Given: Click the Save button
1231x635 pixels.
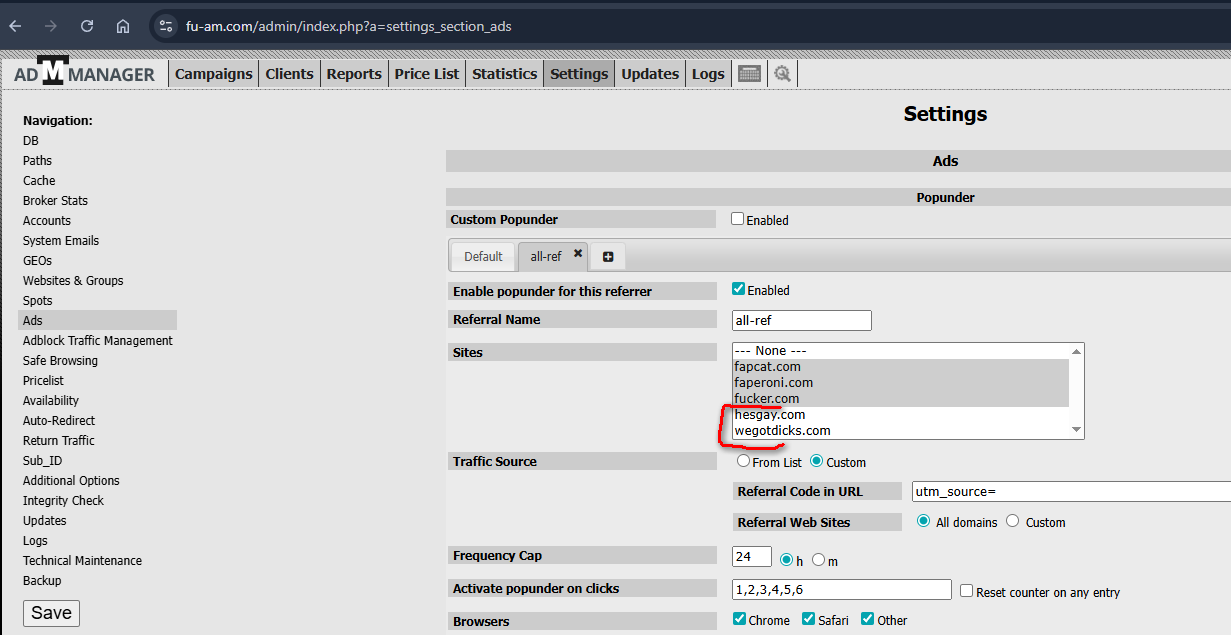Looking at the screenshot, I should coord(51,613).
